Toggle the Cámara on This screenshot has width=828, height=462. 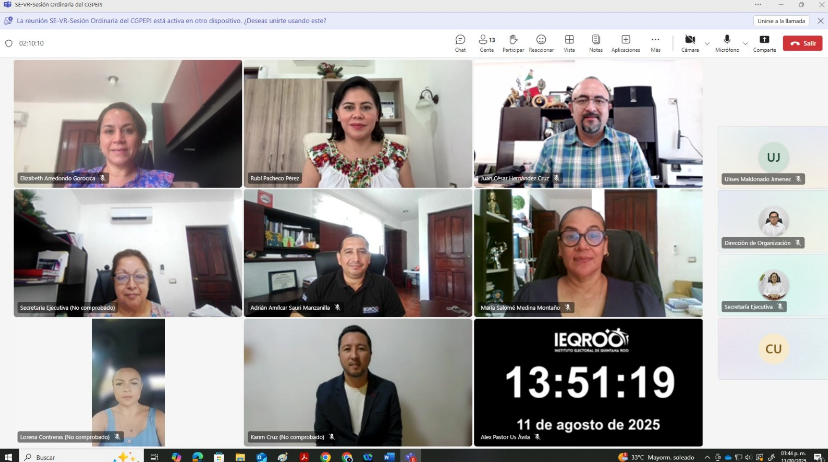pos(690,42)
